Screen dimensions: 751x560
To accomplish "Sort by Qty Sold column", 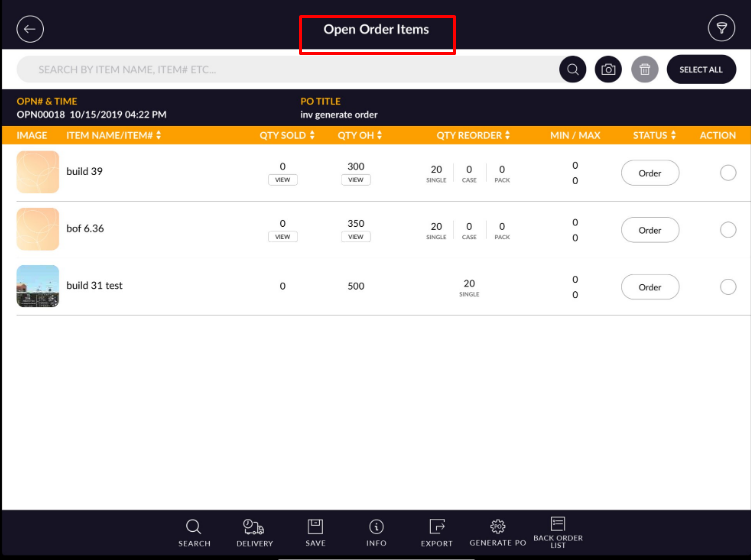I will (287, 135).
